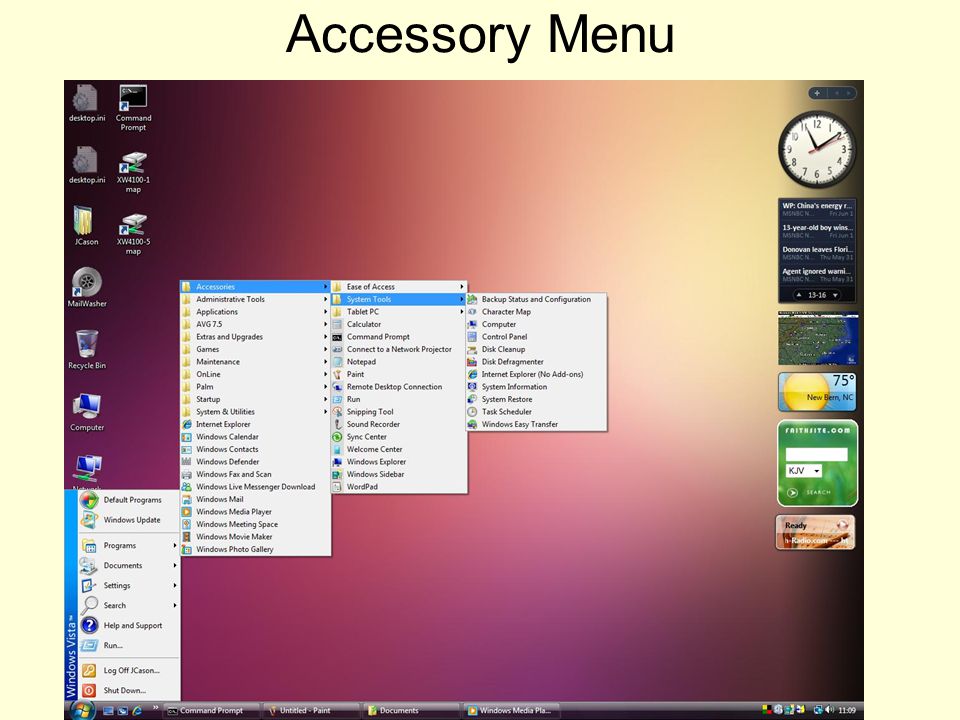Open Windows Easy Transfer entry
960x720 pixels.
tap(536, 424)
